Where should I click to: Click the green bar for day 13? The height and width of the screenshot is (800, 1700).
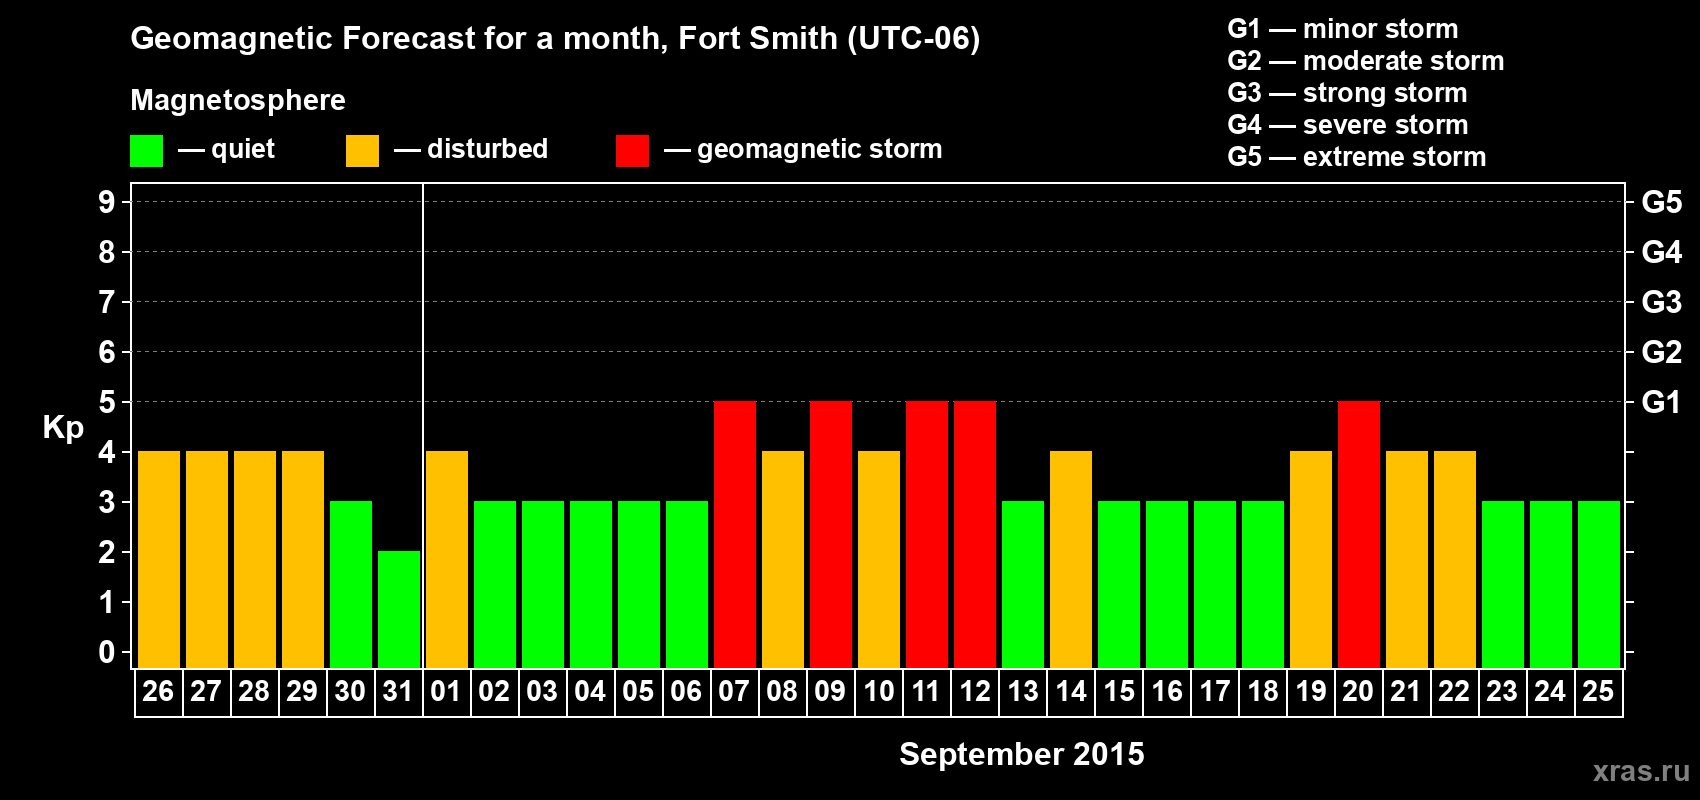tap(1023, 585)
